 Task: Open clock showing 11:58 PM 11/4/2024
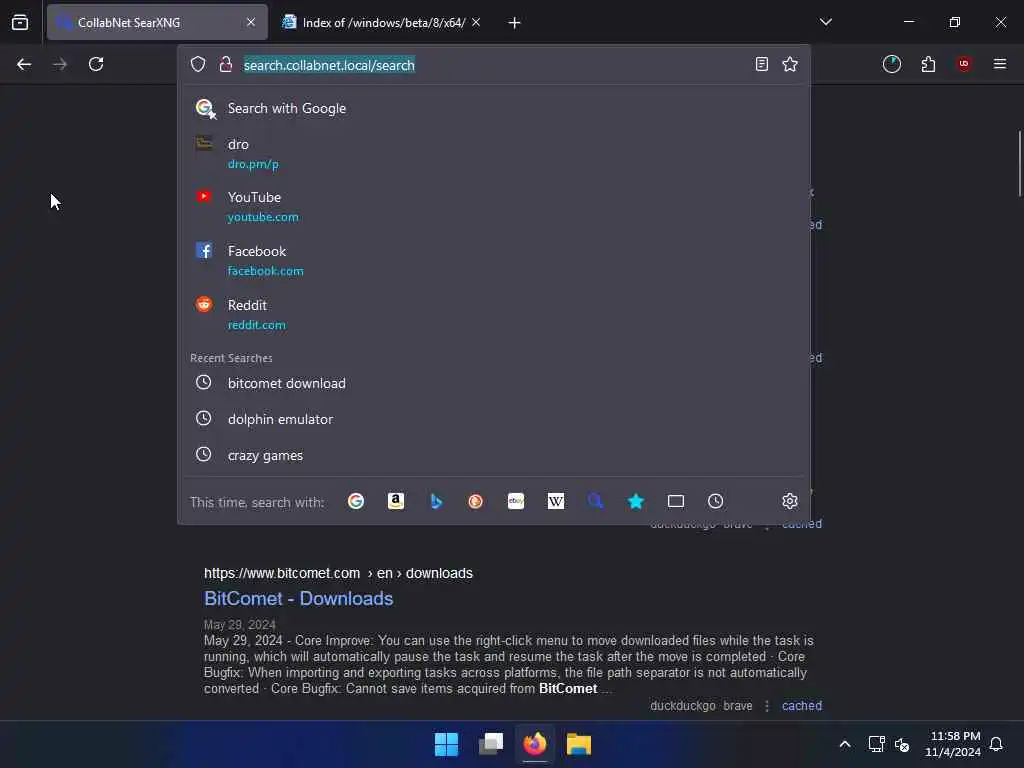coord(953,744)
